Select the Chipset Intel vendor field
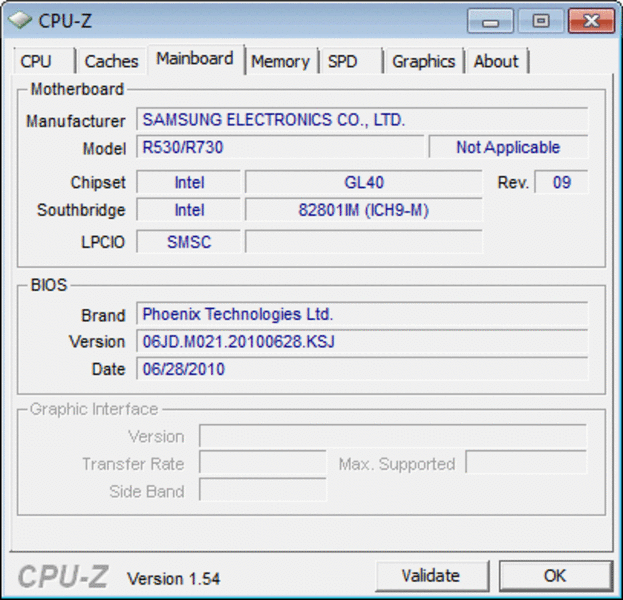 [x=189, y=182]
